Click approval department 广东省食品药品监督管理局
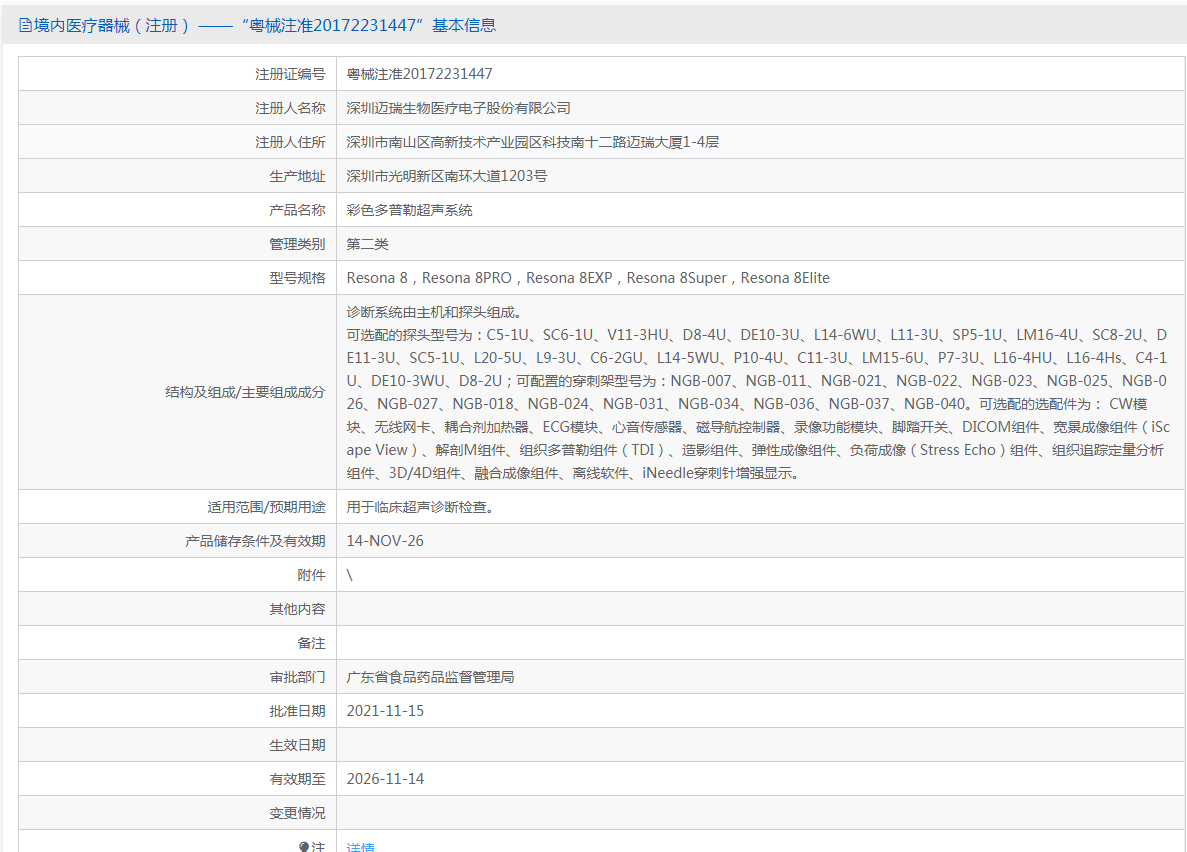The height and width of the screenshot is (852, 1187). (430, 677)
